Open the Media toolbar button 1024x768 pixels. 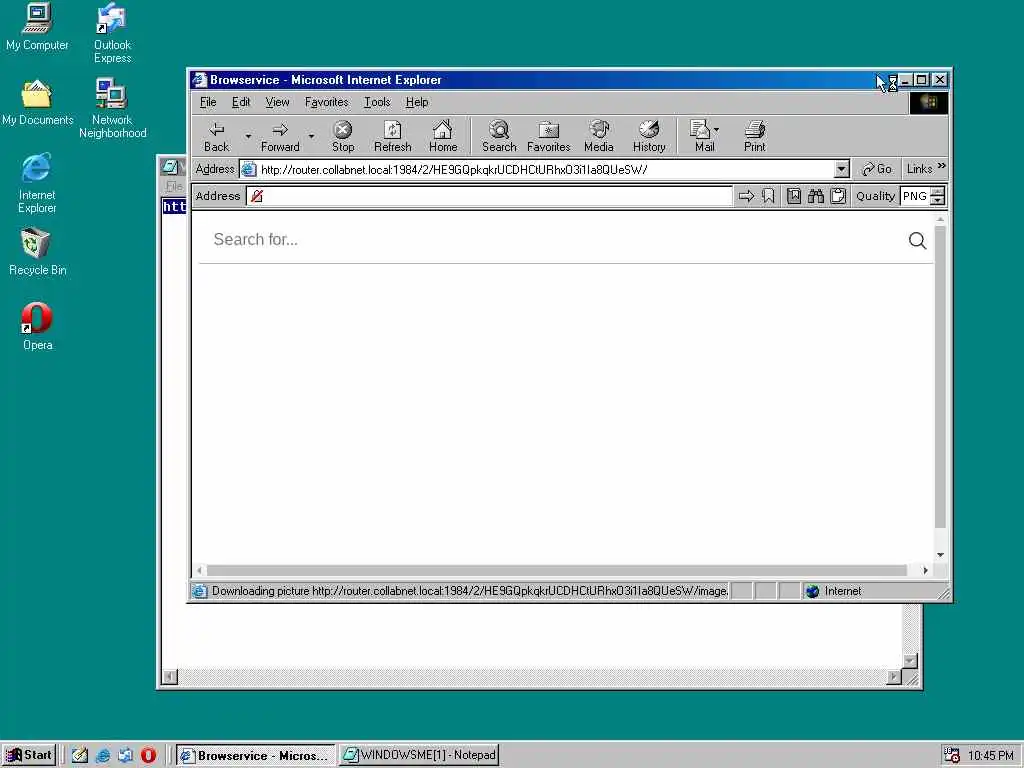[x=599, y=137]
